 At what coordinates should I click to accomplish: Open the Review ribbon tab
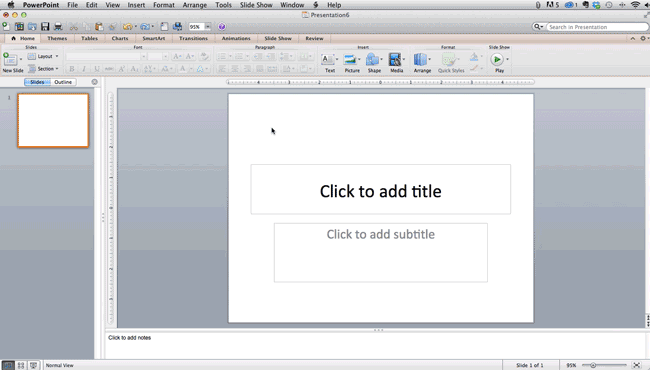pyautogui.click(x=314, y=38)
